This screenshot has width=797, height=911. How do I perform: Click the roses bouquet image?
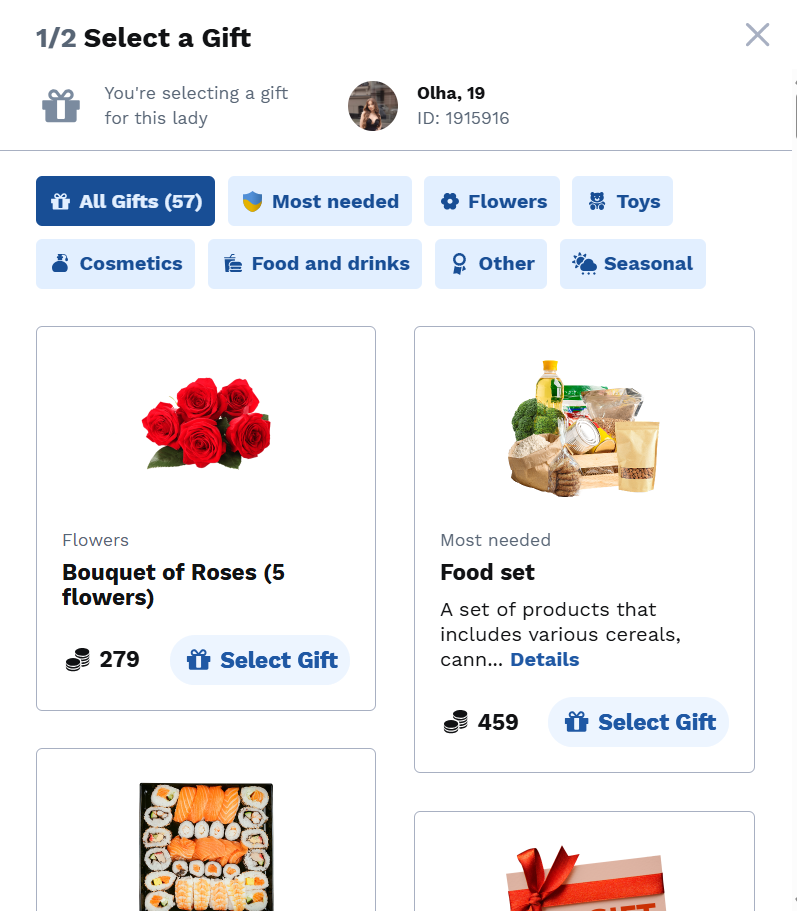pos(206,423)
